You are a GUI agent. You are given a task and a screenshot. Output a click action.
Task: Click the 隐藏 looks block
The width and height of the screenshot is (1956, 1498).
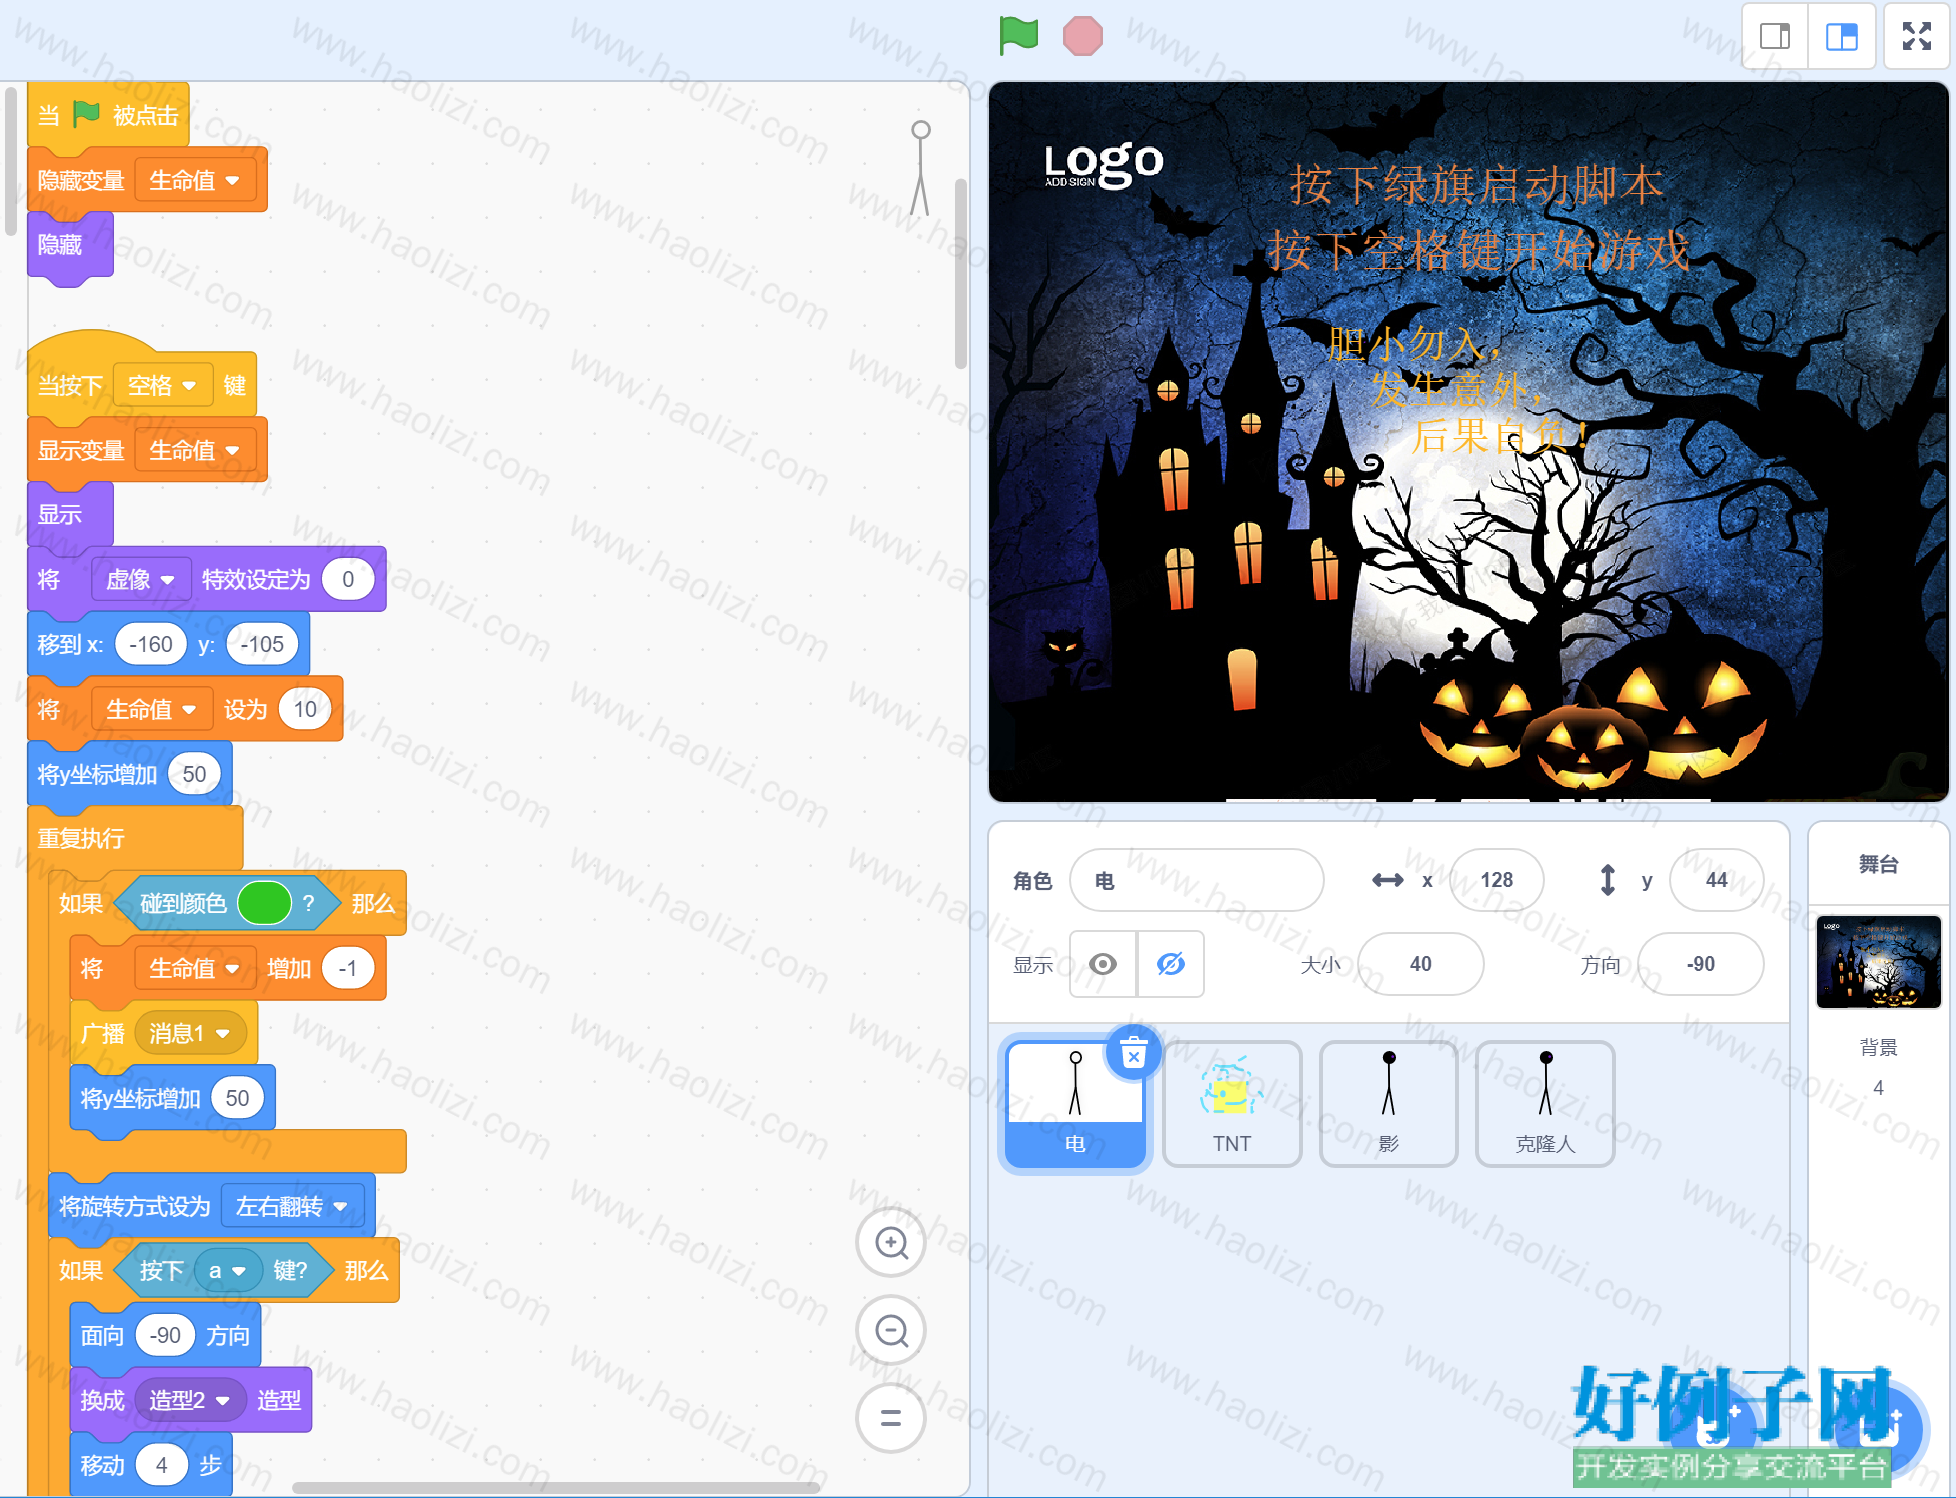[70, 246]
